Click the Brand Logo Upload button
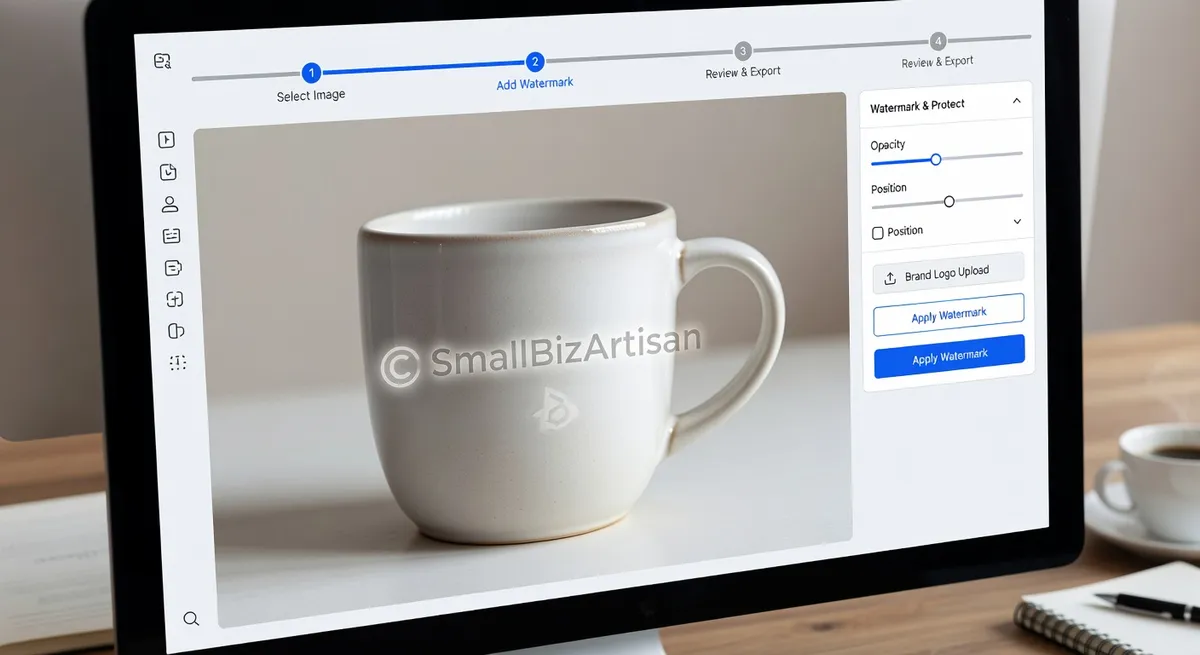Image resolution: width=1200 pixels, height=655 pixels. (x=948, y=273)
